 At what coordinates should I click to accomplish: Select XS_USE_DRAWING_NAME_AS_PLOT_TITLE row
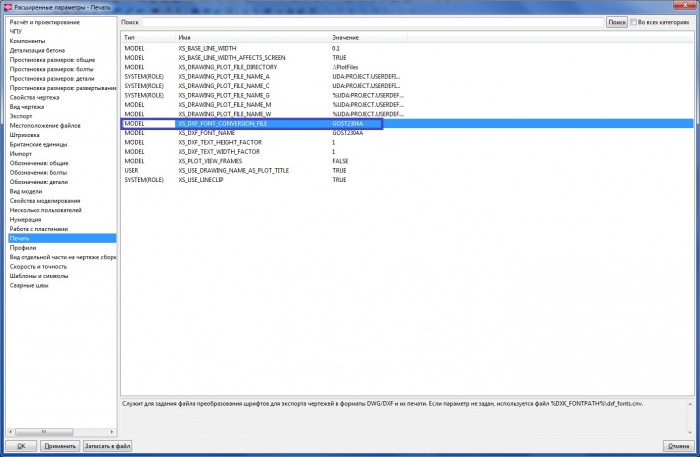pyautogui.click(x=407, y=170)
